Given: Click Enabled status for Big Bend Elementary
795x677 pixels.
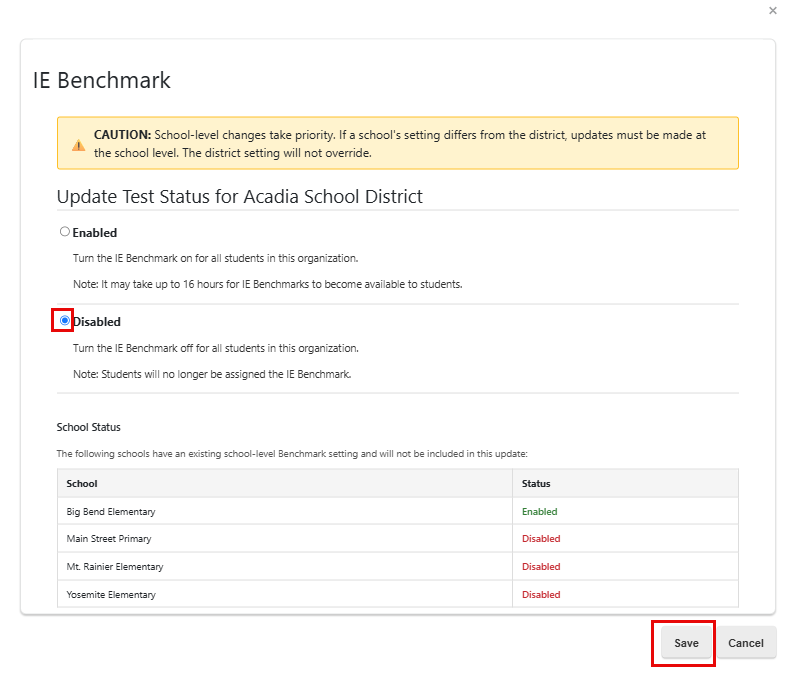Looking at the screenshot, I should click(x=539, y=512).
